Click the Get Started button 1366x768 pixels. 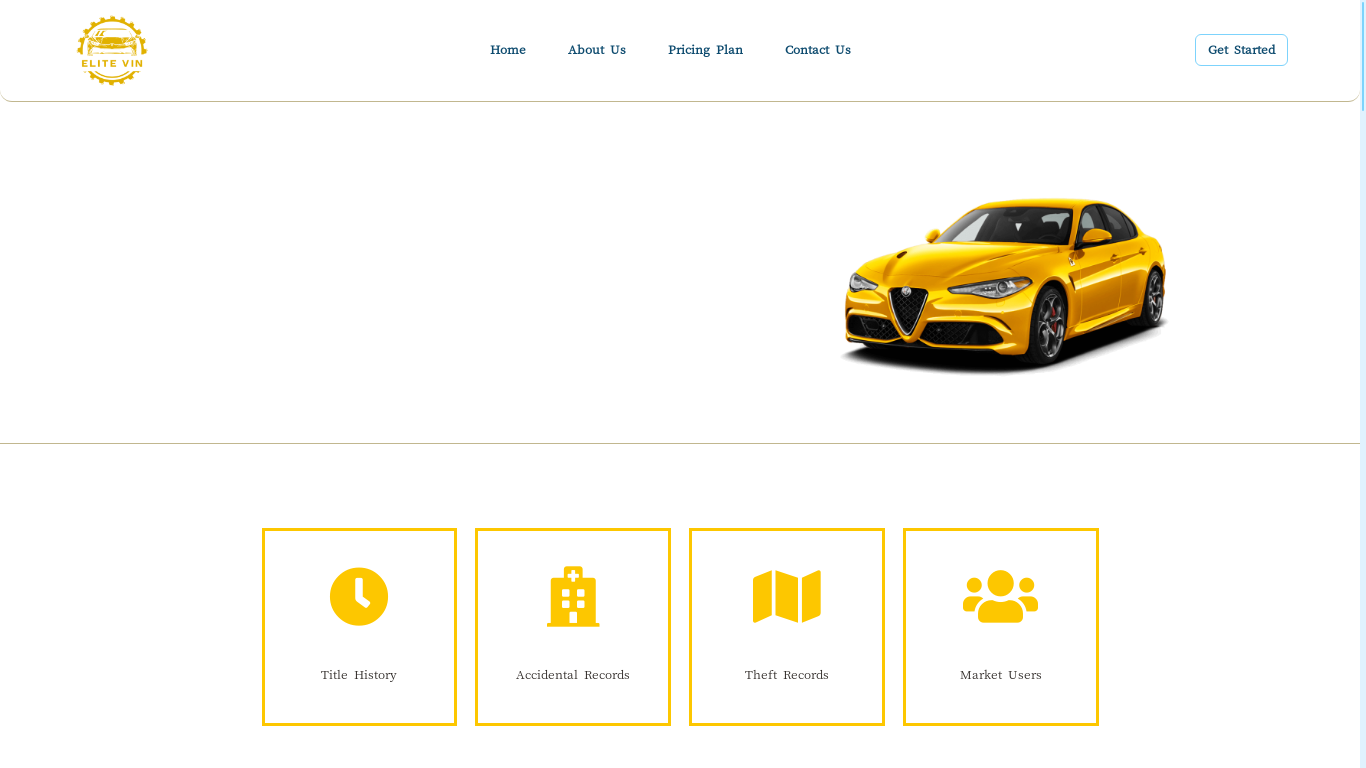(1241, 50)
